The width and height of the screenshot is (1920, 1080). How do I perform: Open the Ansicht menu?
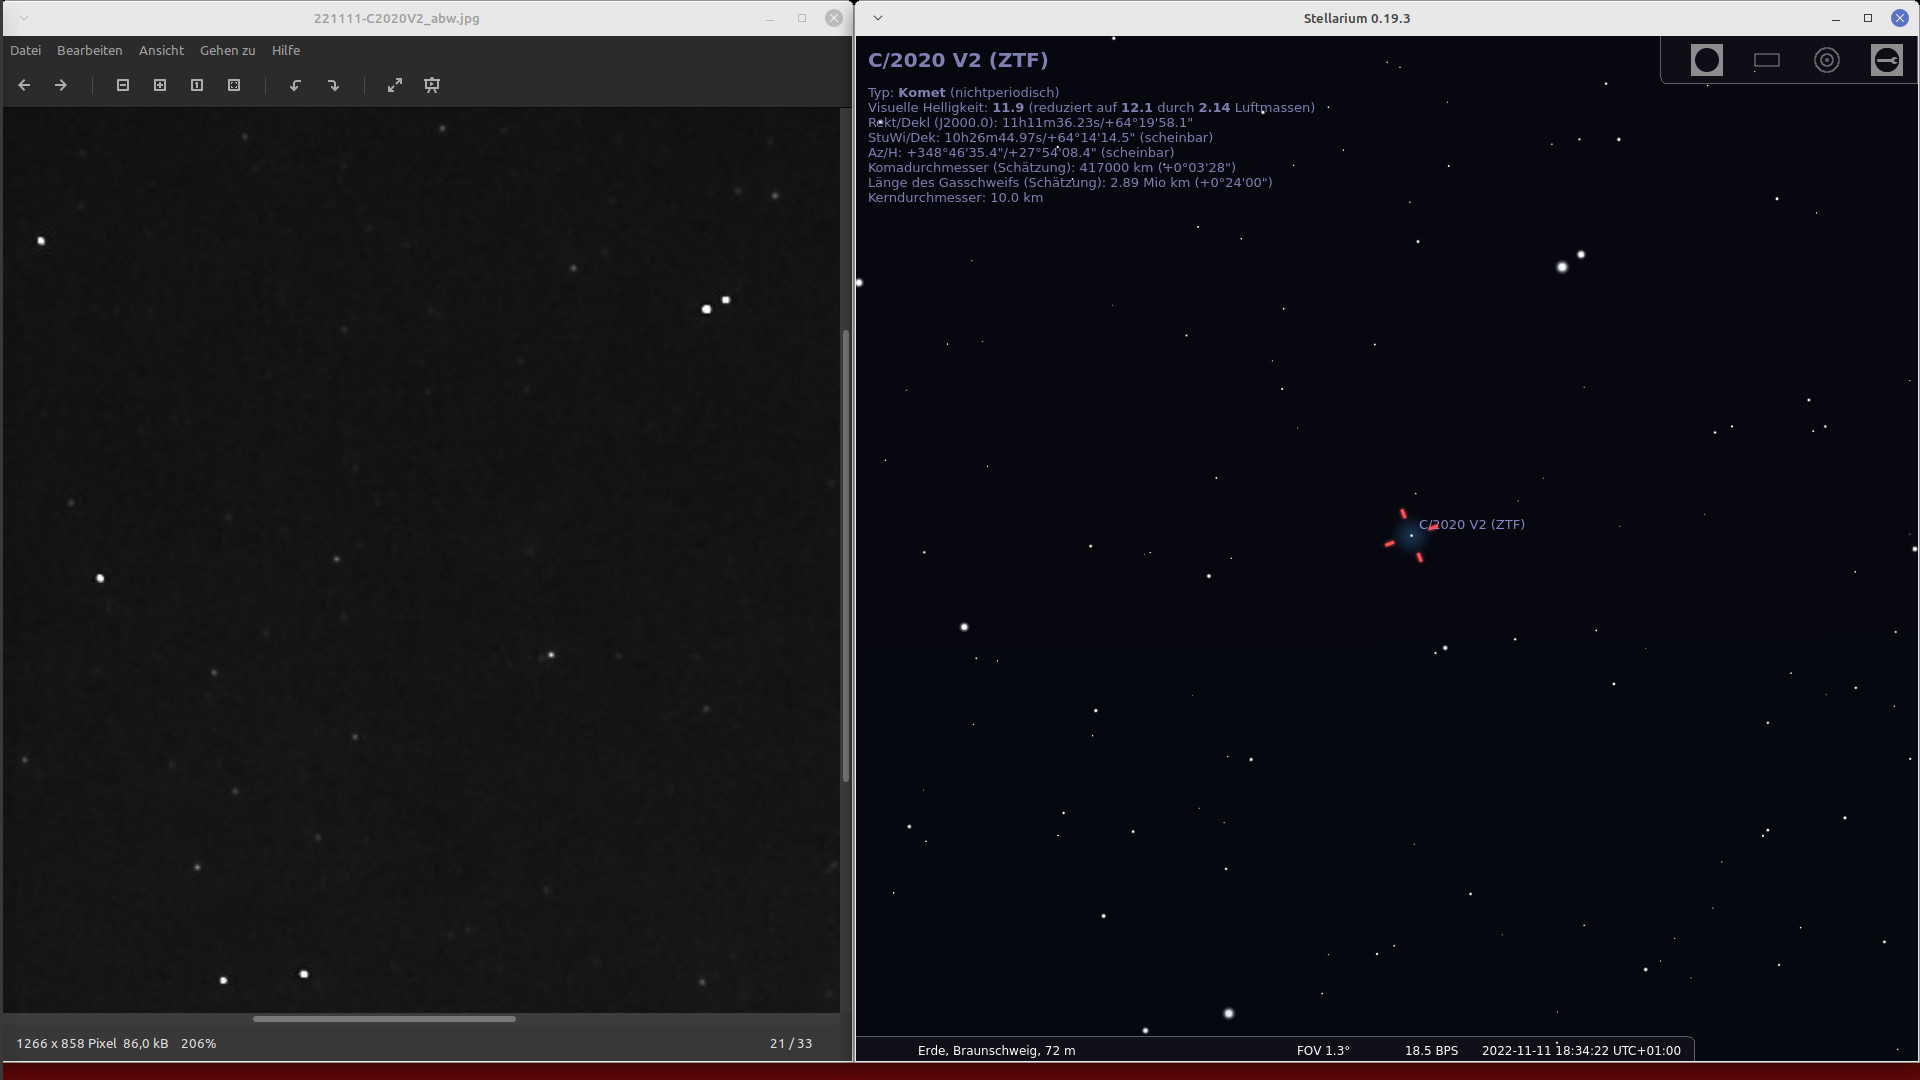point(161,50)
